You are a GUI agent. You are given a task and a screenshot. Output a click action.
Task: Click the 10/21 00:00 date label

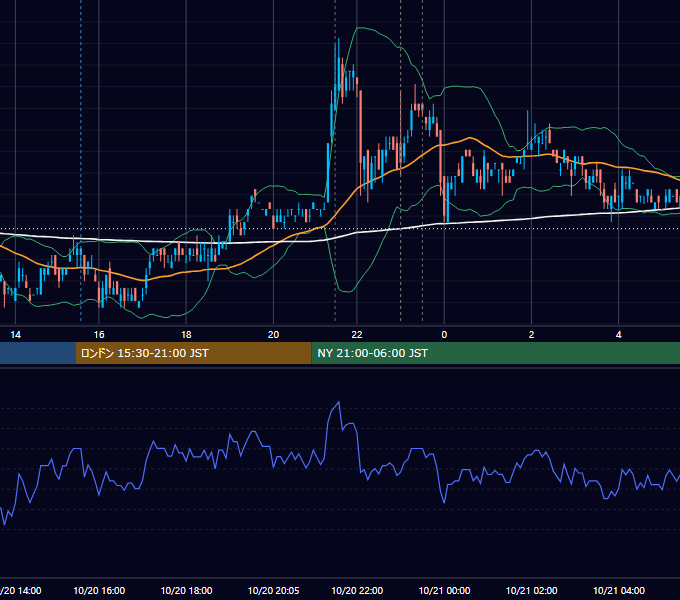pyautogui.click(x=445, y=590)
